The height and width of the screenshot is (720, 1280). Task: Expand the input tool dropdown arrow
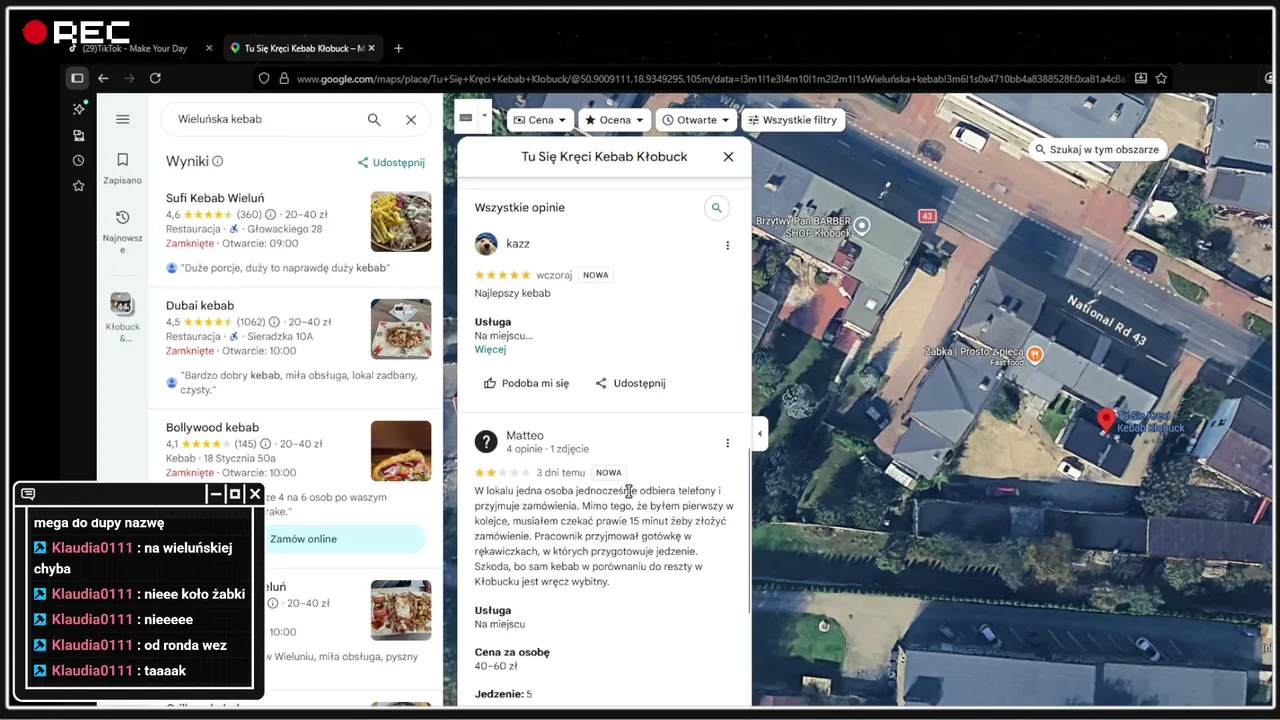(484, 116)
